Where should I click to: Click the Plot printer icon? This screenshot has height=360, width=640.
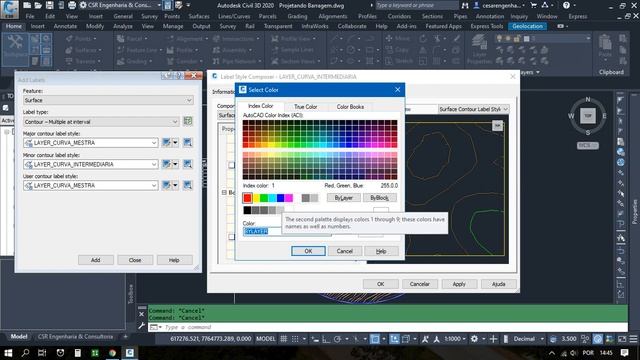tap(72, 5)
